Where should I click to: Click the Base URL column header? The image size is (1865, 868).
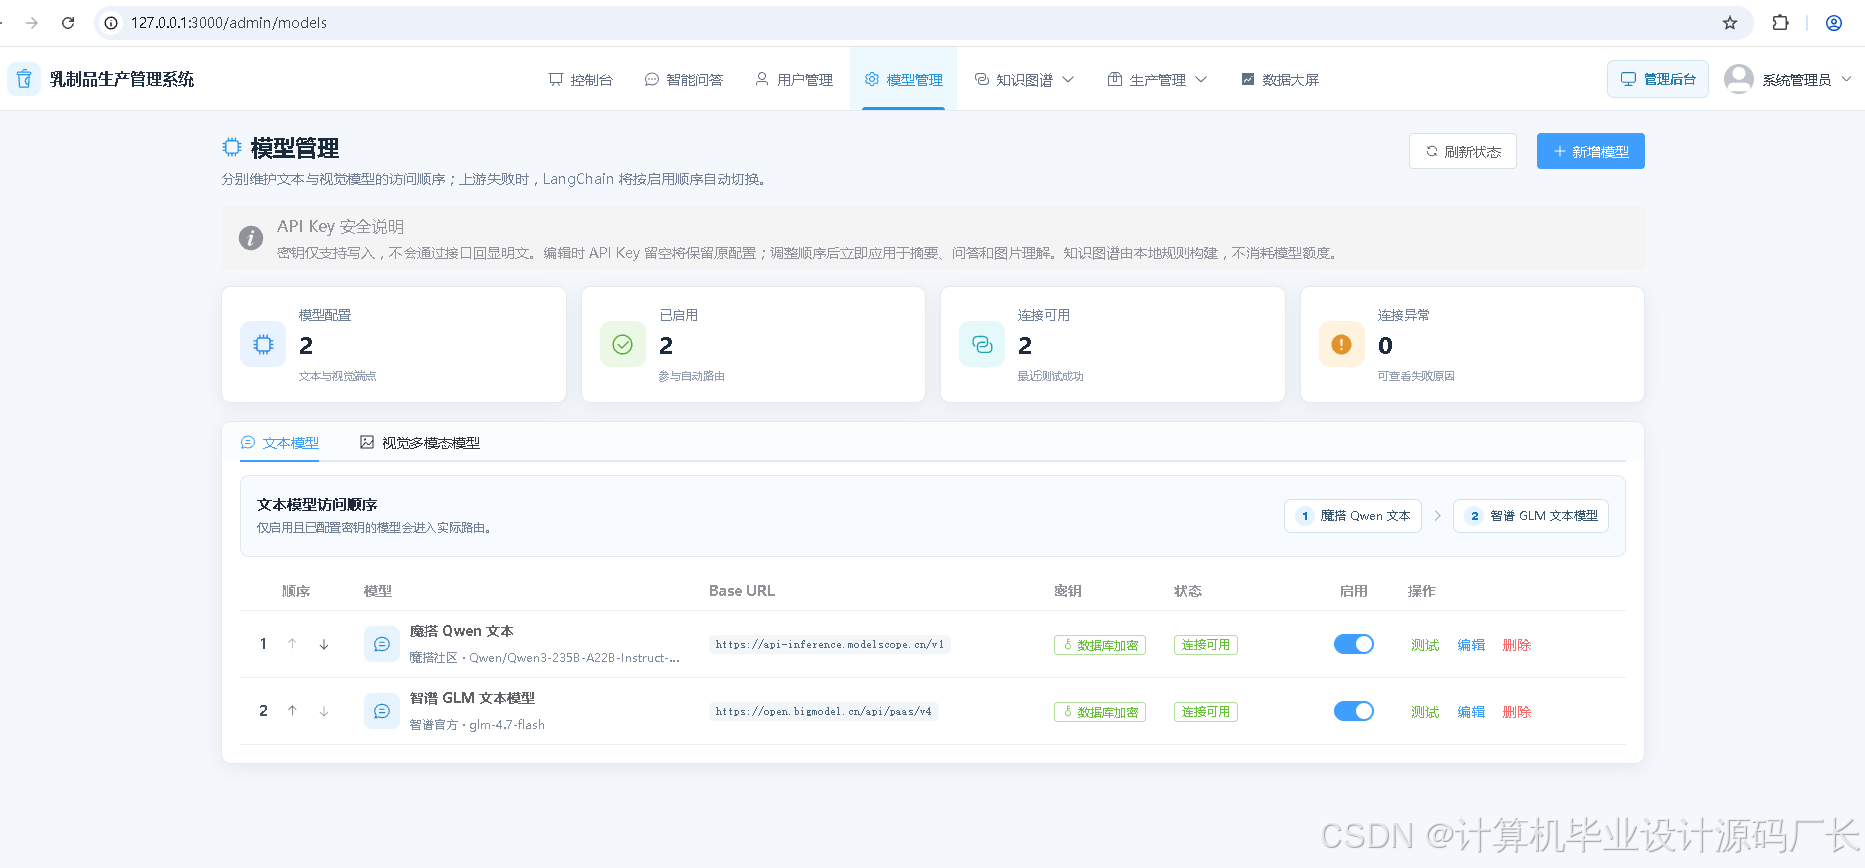(x=742, y=591)
